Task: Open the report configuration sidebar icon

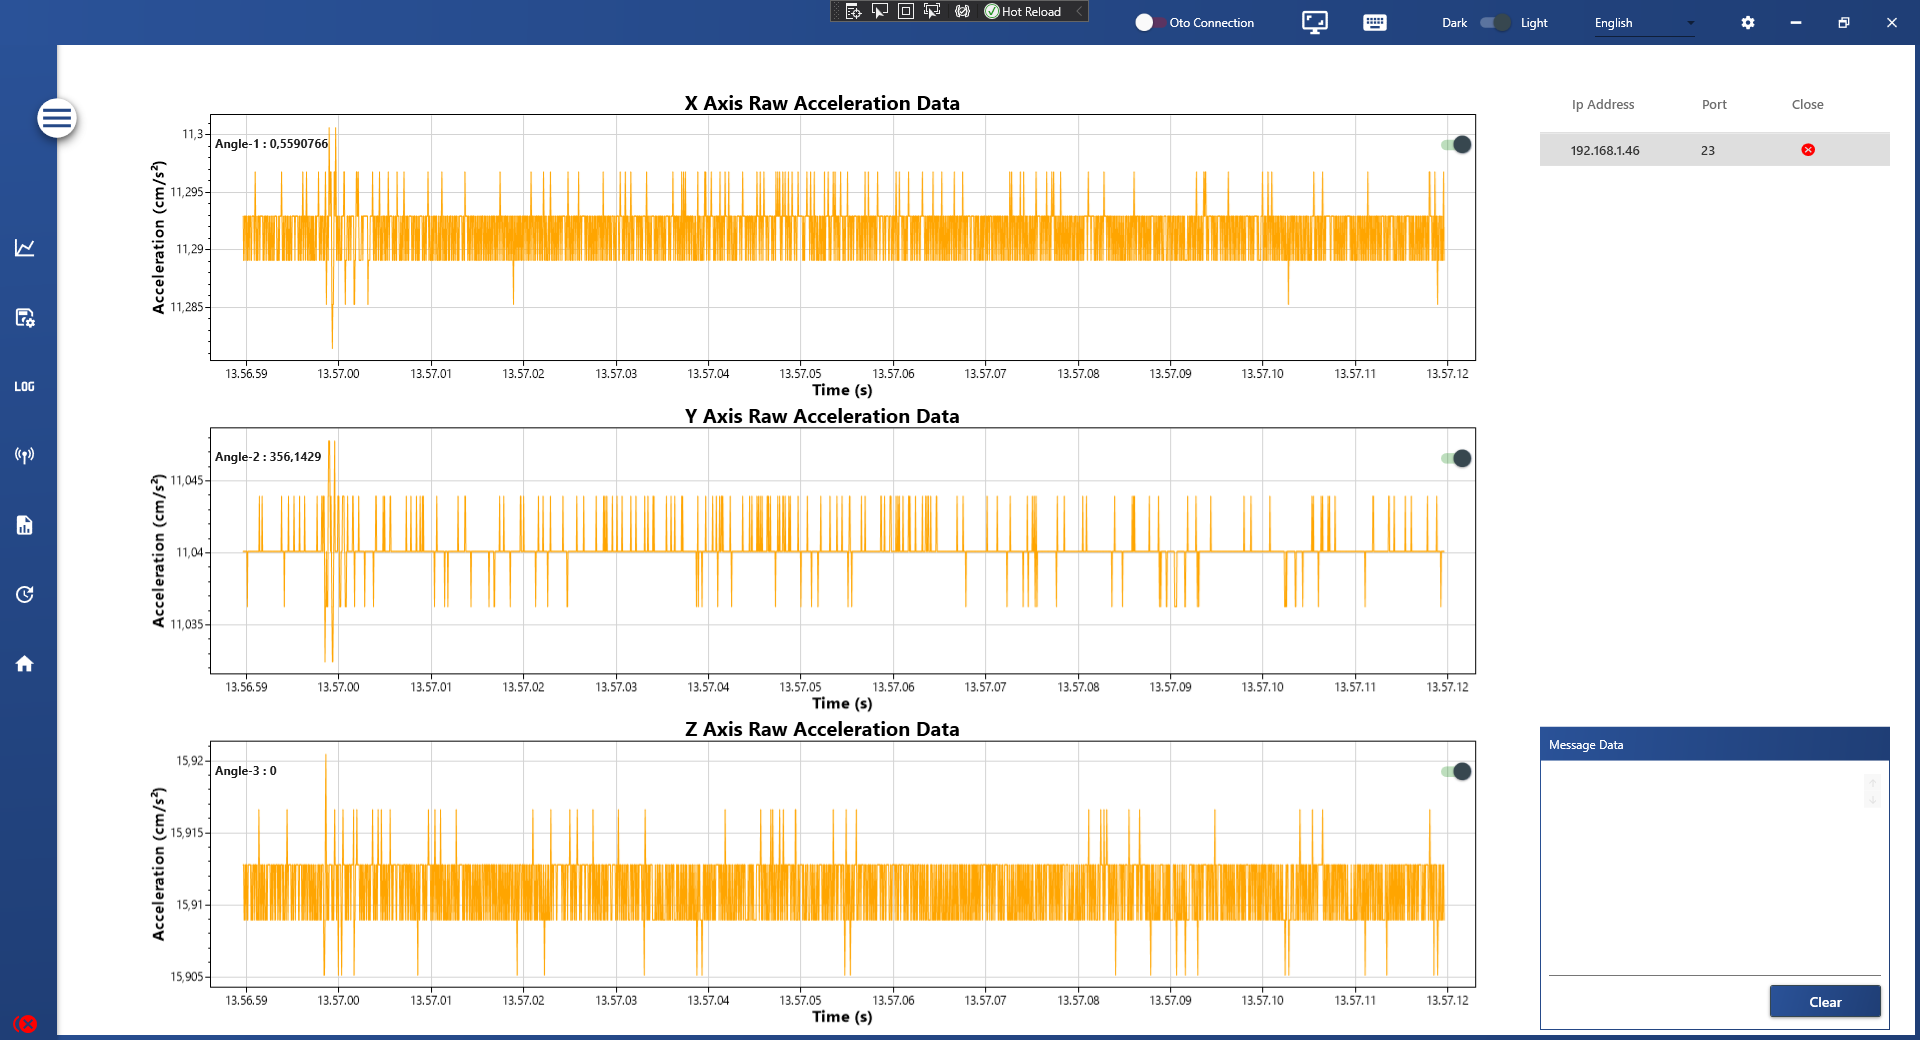Action: pos(25,318)
